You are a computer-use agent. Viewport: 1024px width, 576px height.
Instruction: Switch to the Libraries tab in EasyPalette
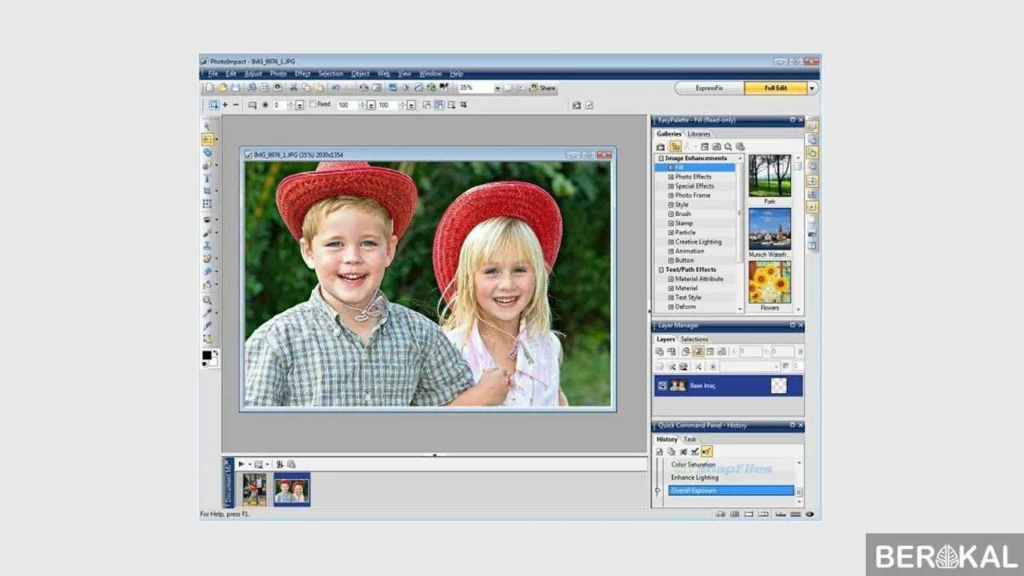click(x=698, y=134)
